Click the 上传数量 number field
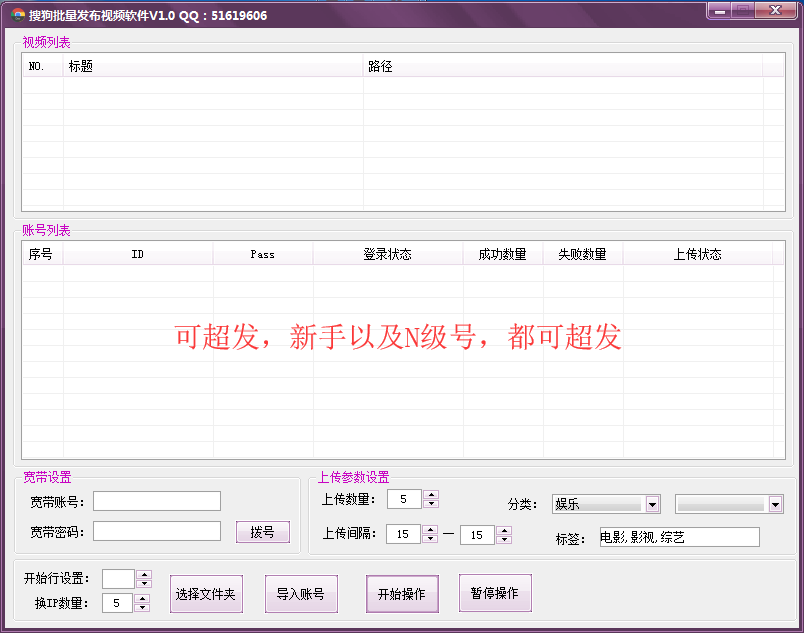The width and height of the screenshot is (804, 633). pos(405,499)
